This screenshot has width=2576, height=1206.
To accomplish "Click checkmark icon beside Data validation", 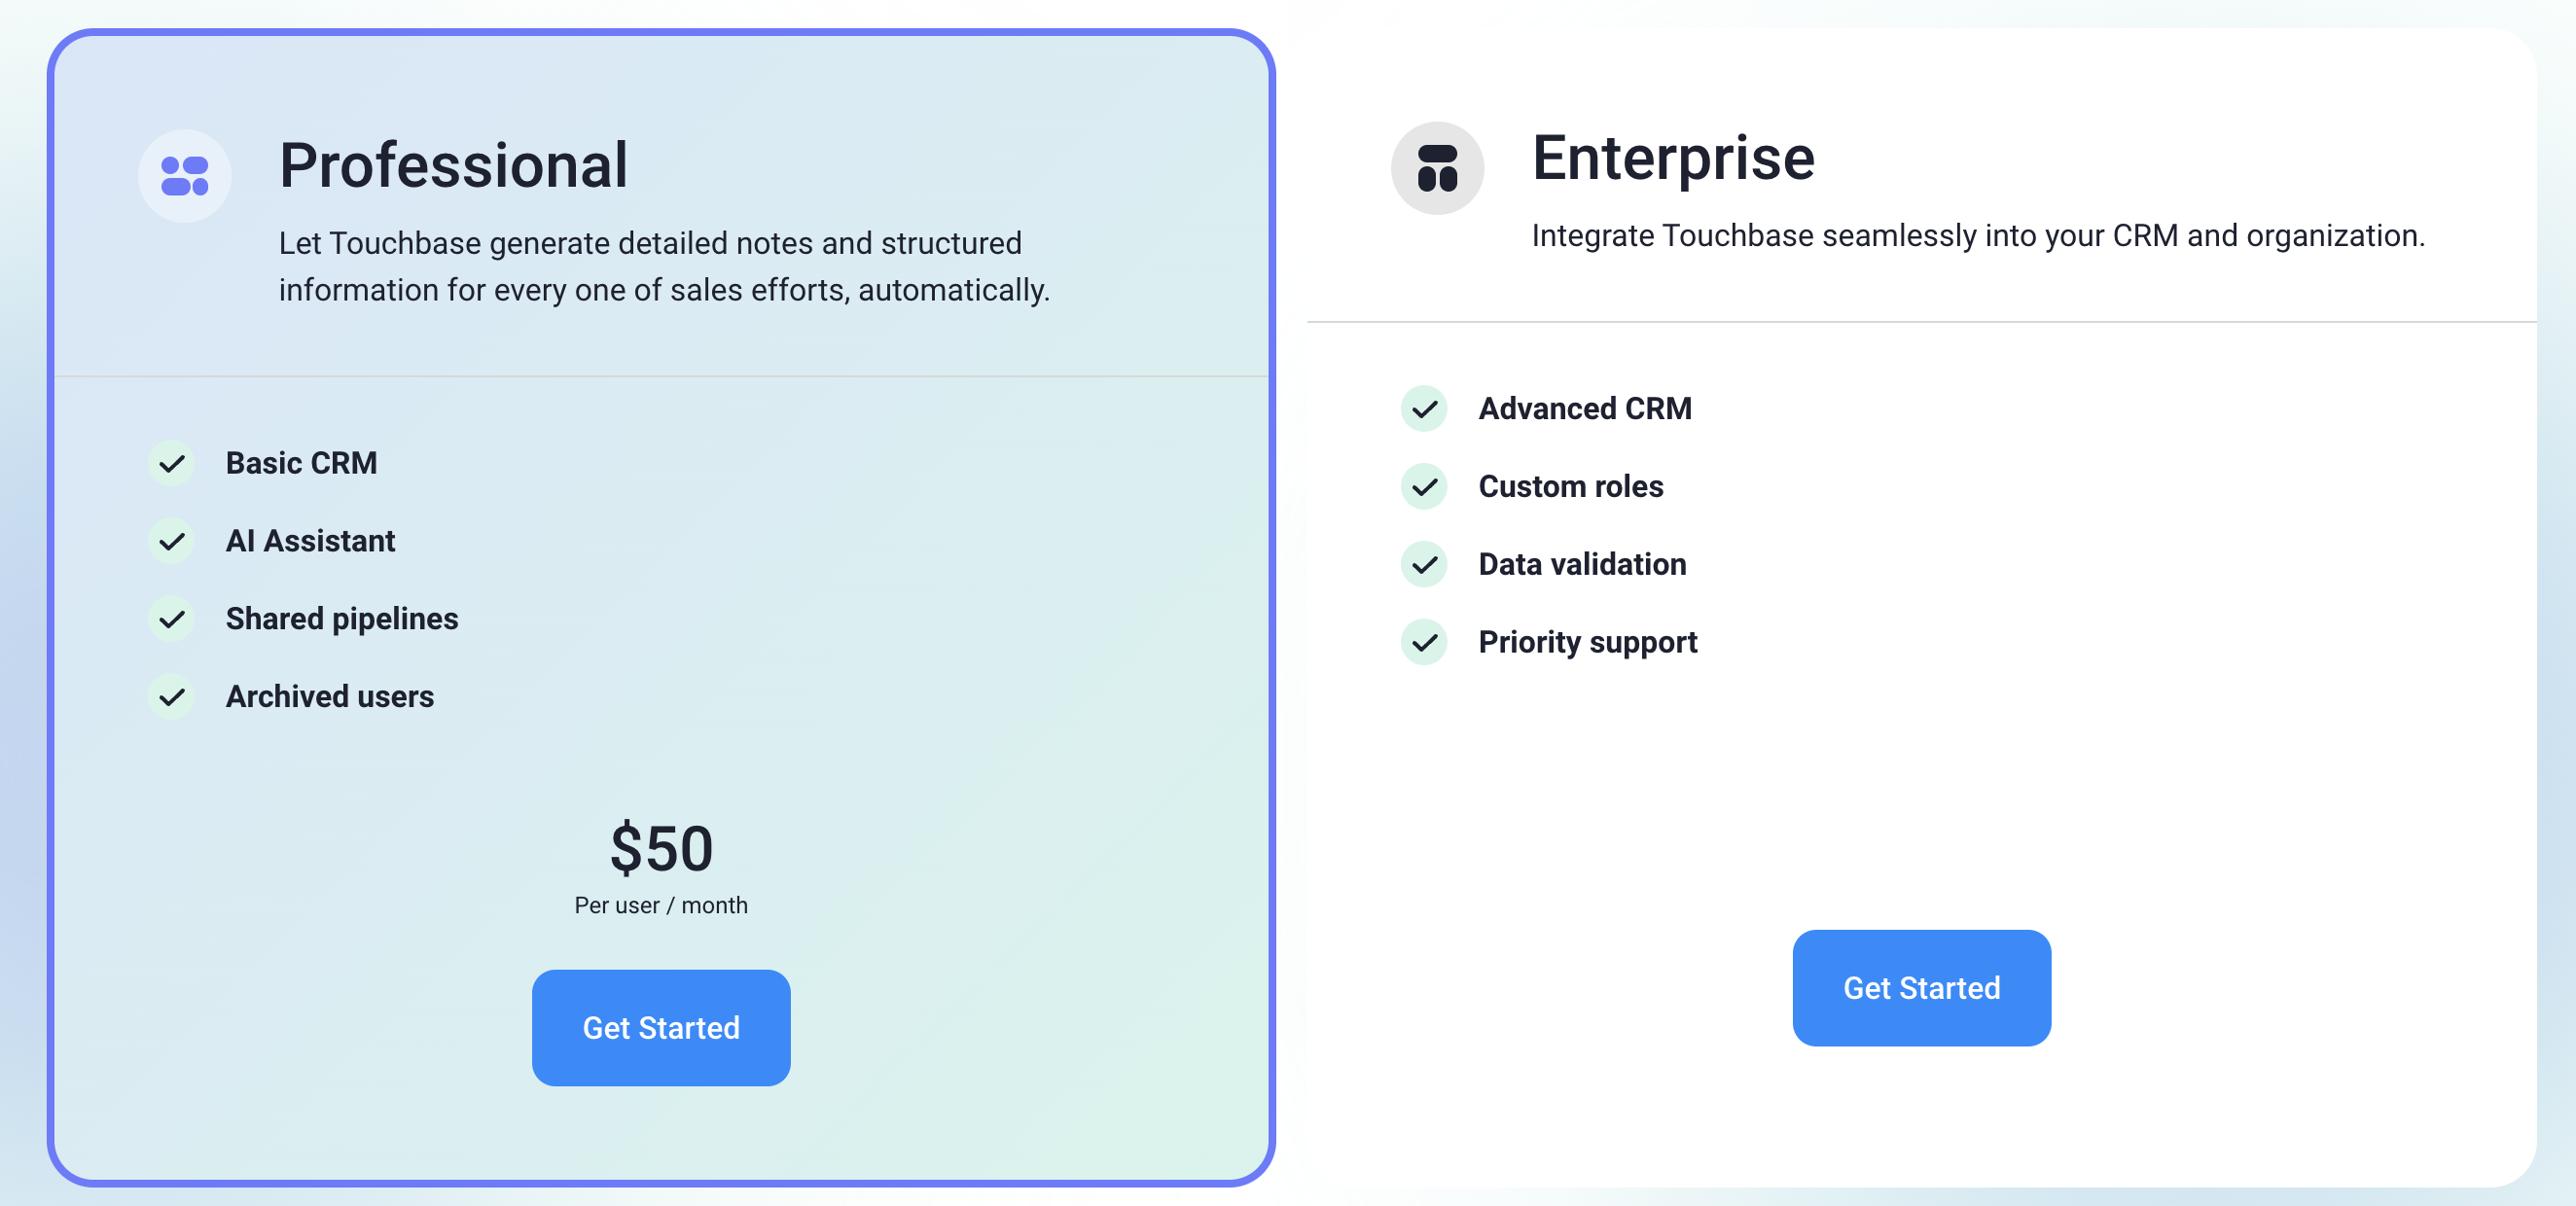I will 1424,565.
